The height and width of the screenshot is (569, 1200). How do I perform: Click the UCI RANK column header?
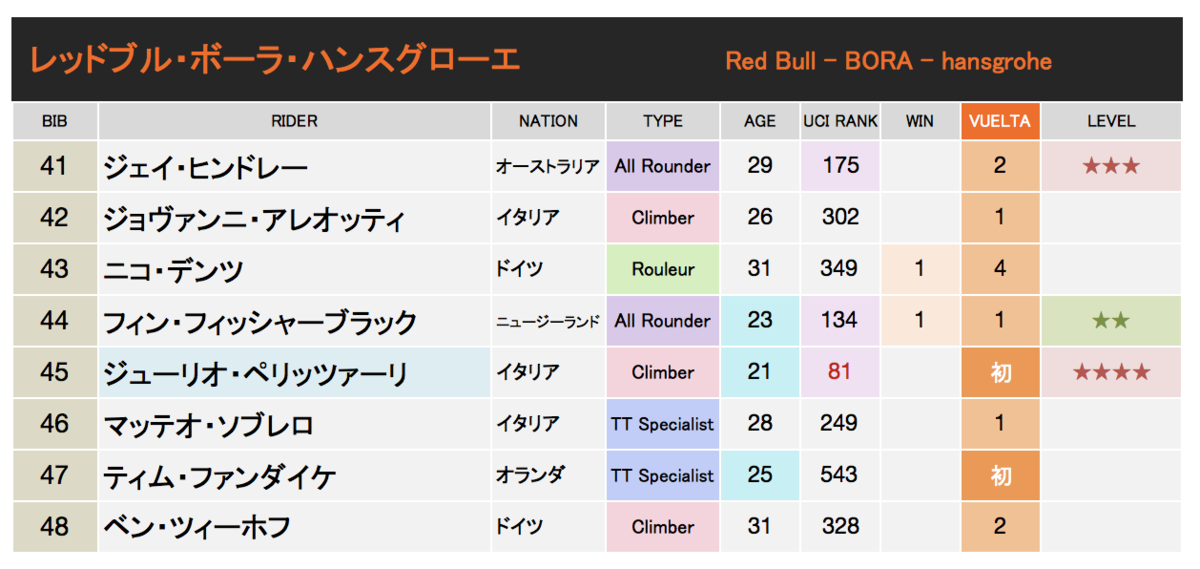click(840, 121)
